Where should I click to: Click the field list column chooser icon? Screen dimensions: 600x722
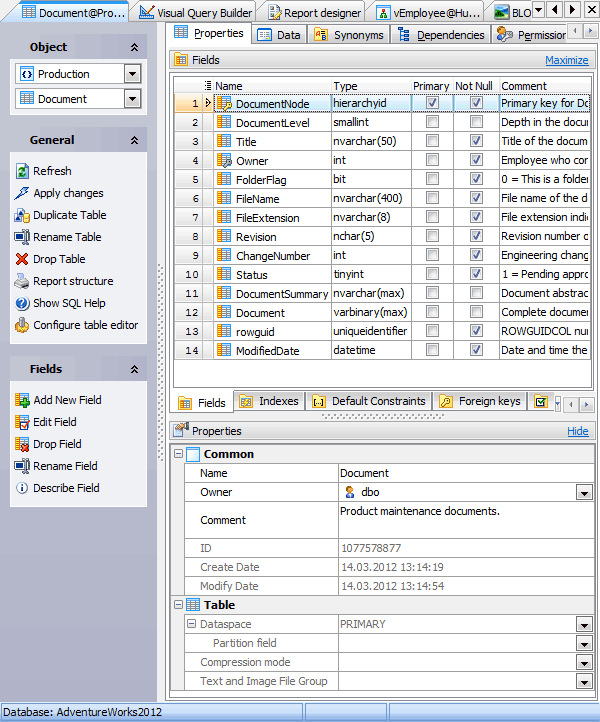pos(208,86)
